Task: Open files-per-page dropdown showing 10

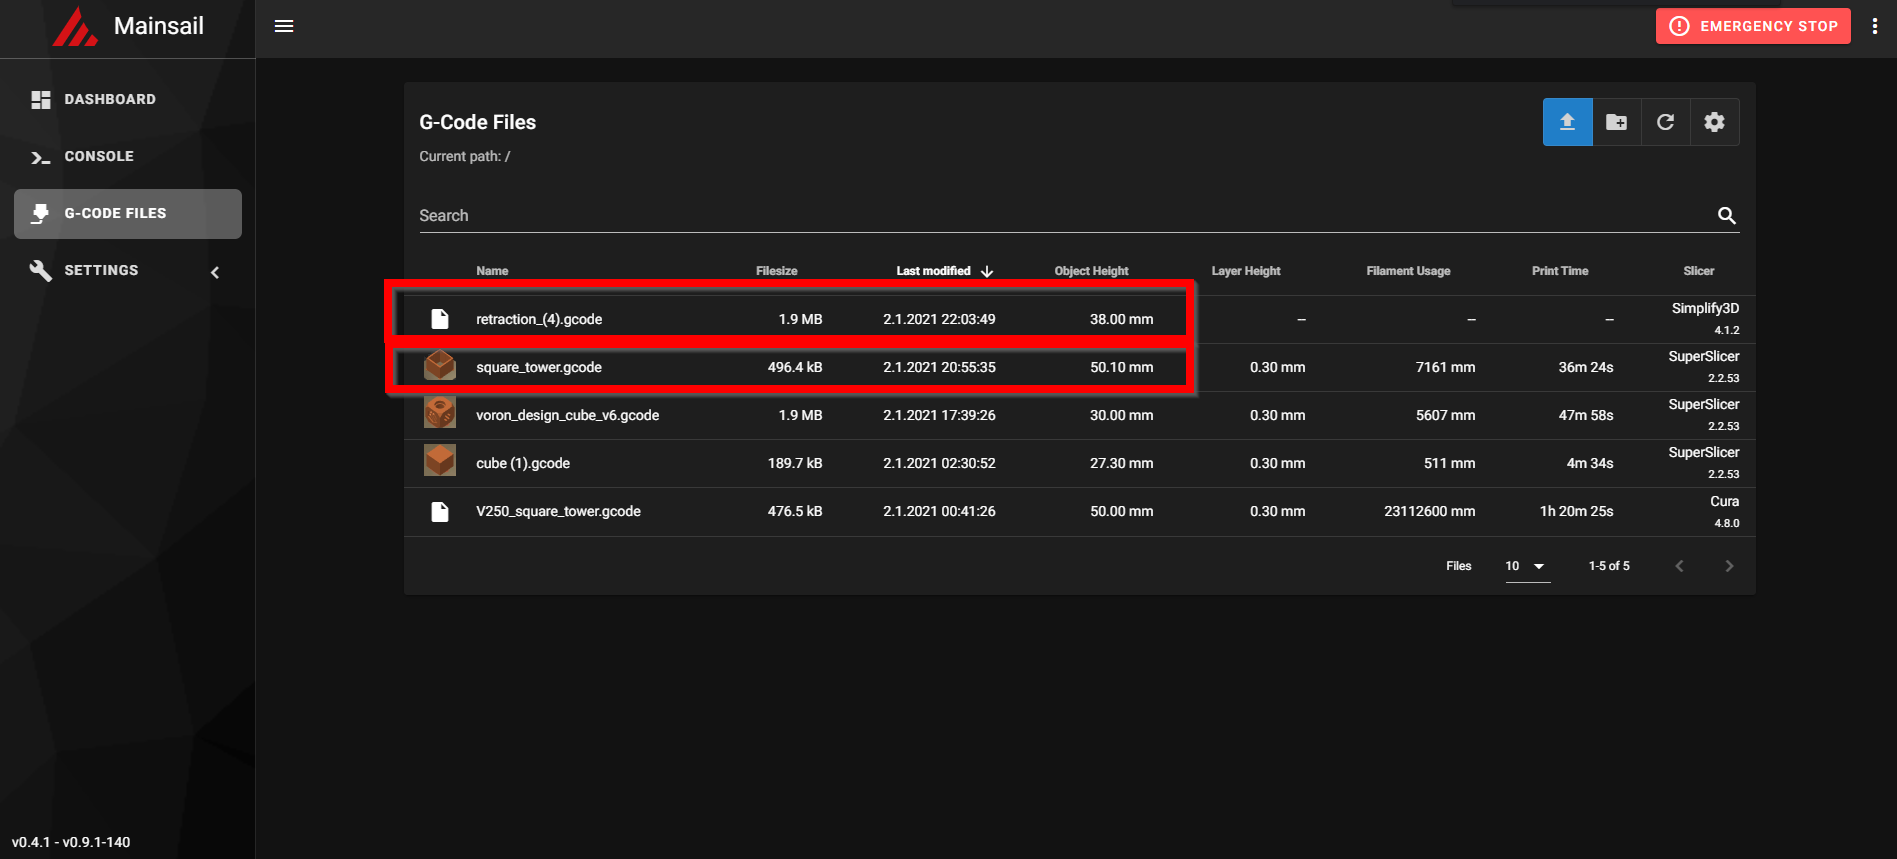Action: pos(1527,566)
